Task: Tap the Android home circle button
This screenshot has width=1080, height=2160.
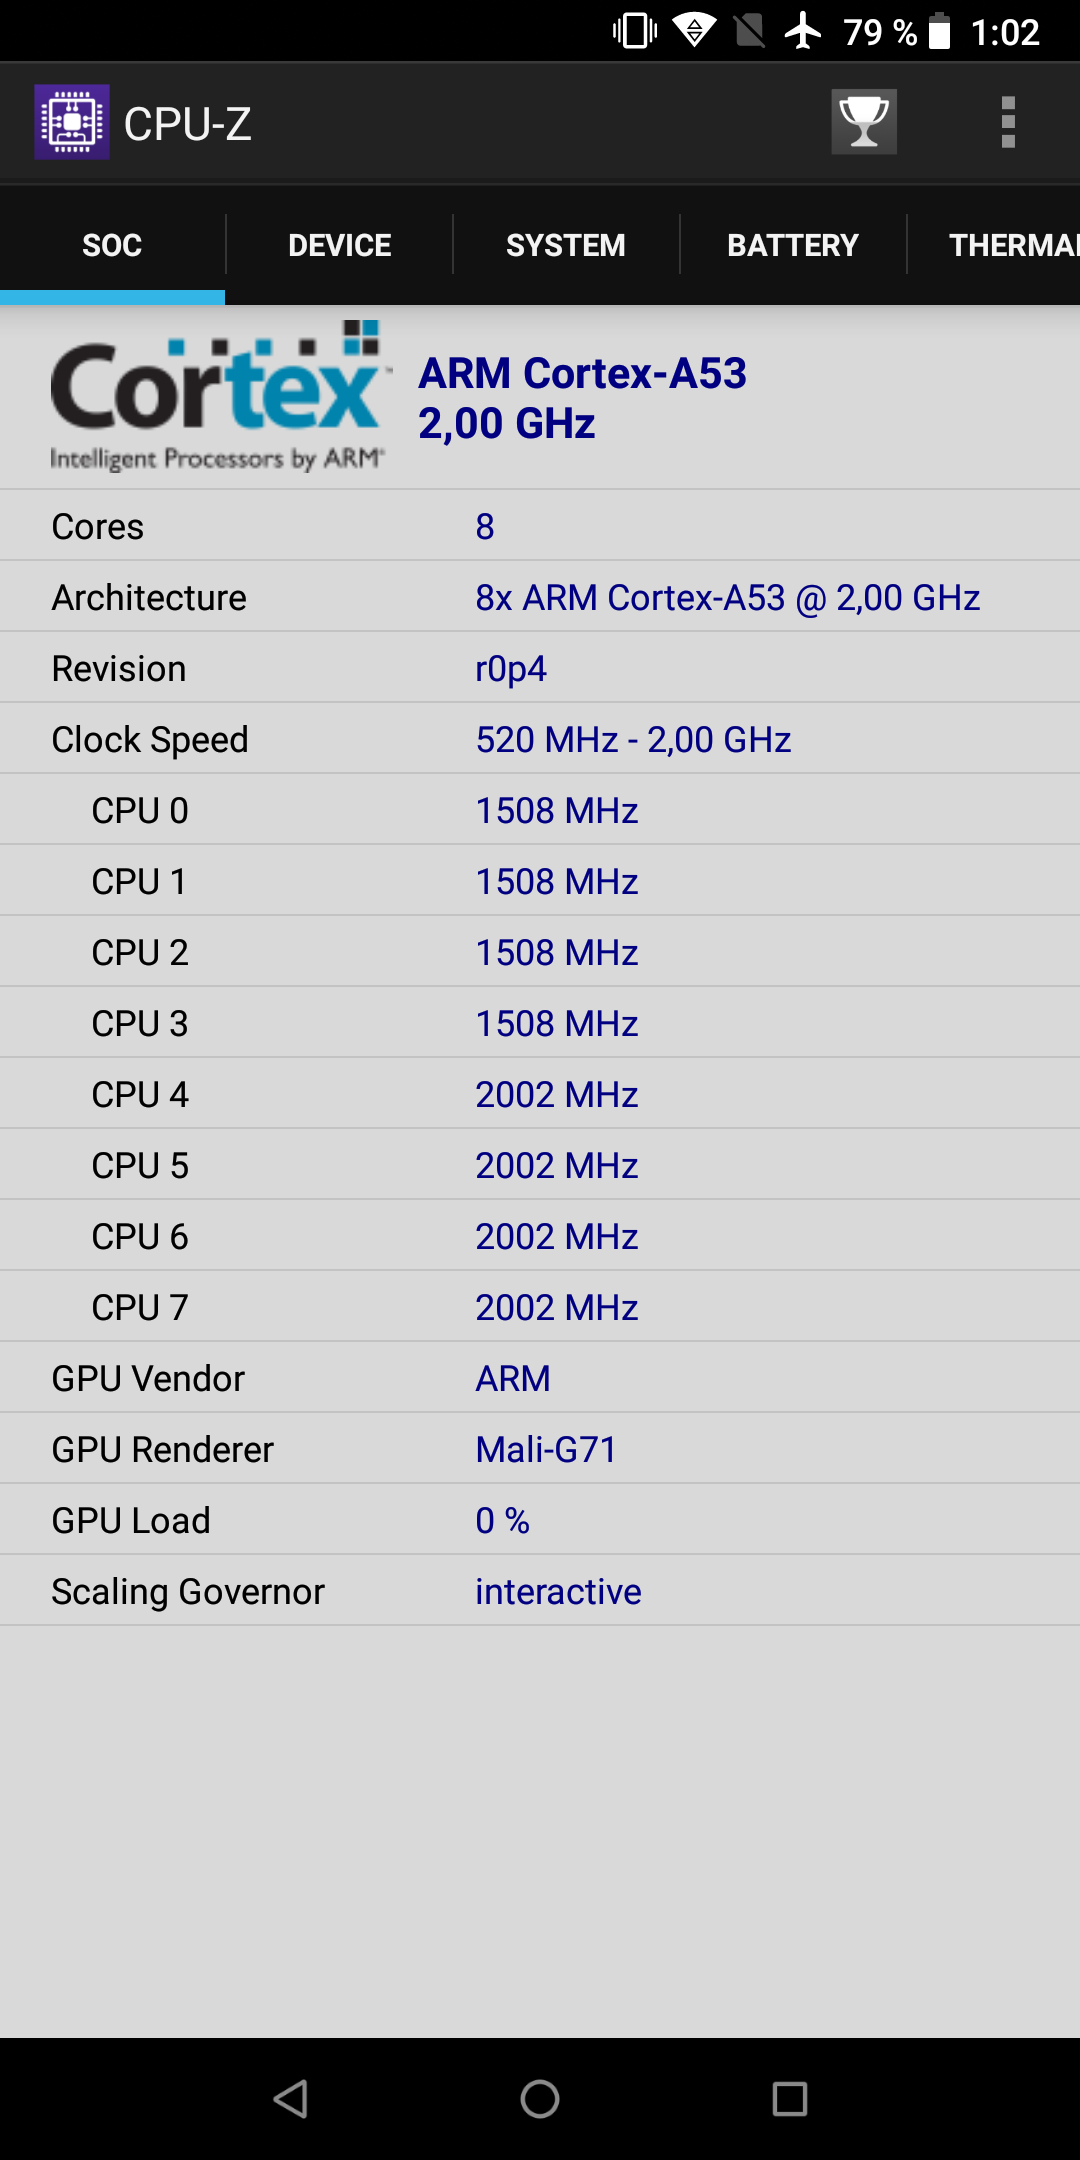Action: pos(540,2098)
